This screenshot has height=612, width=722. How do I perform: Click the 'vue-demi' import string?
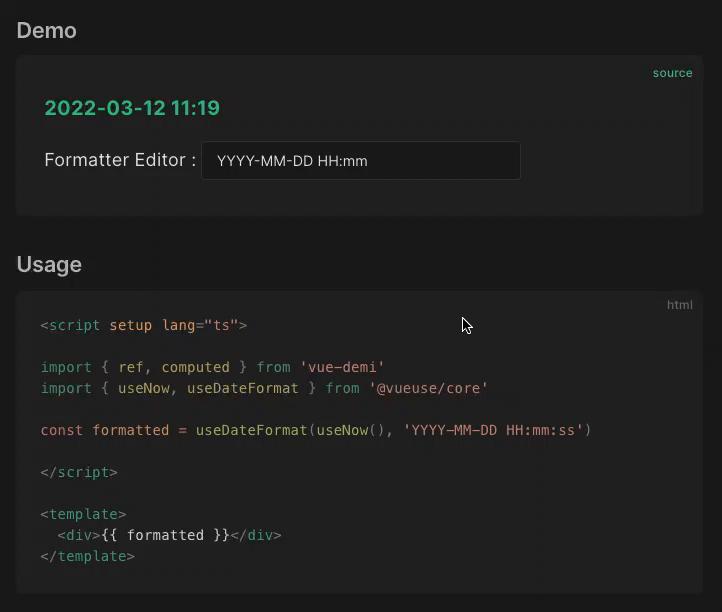click(342, 367)
